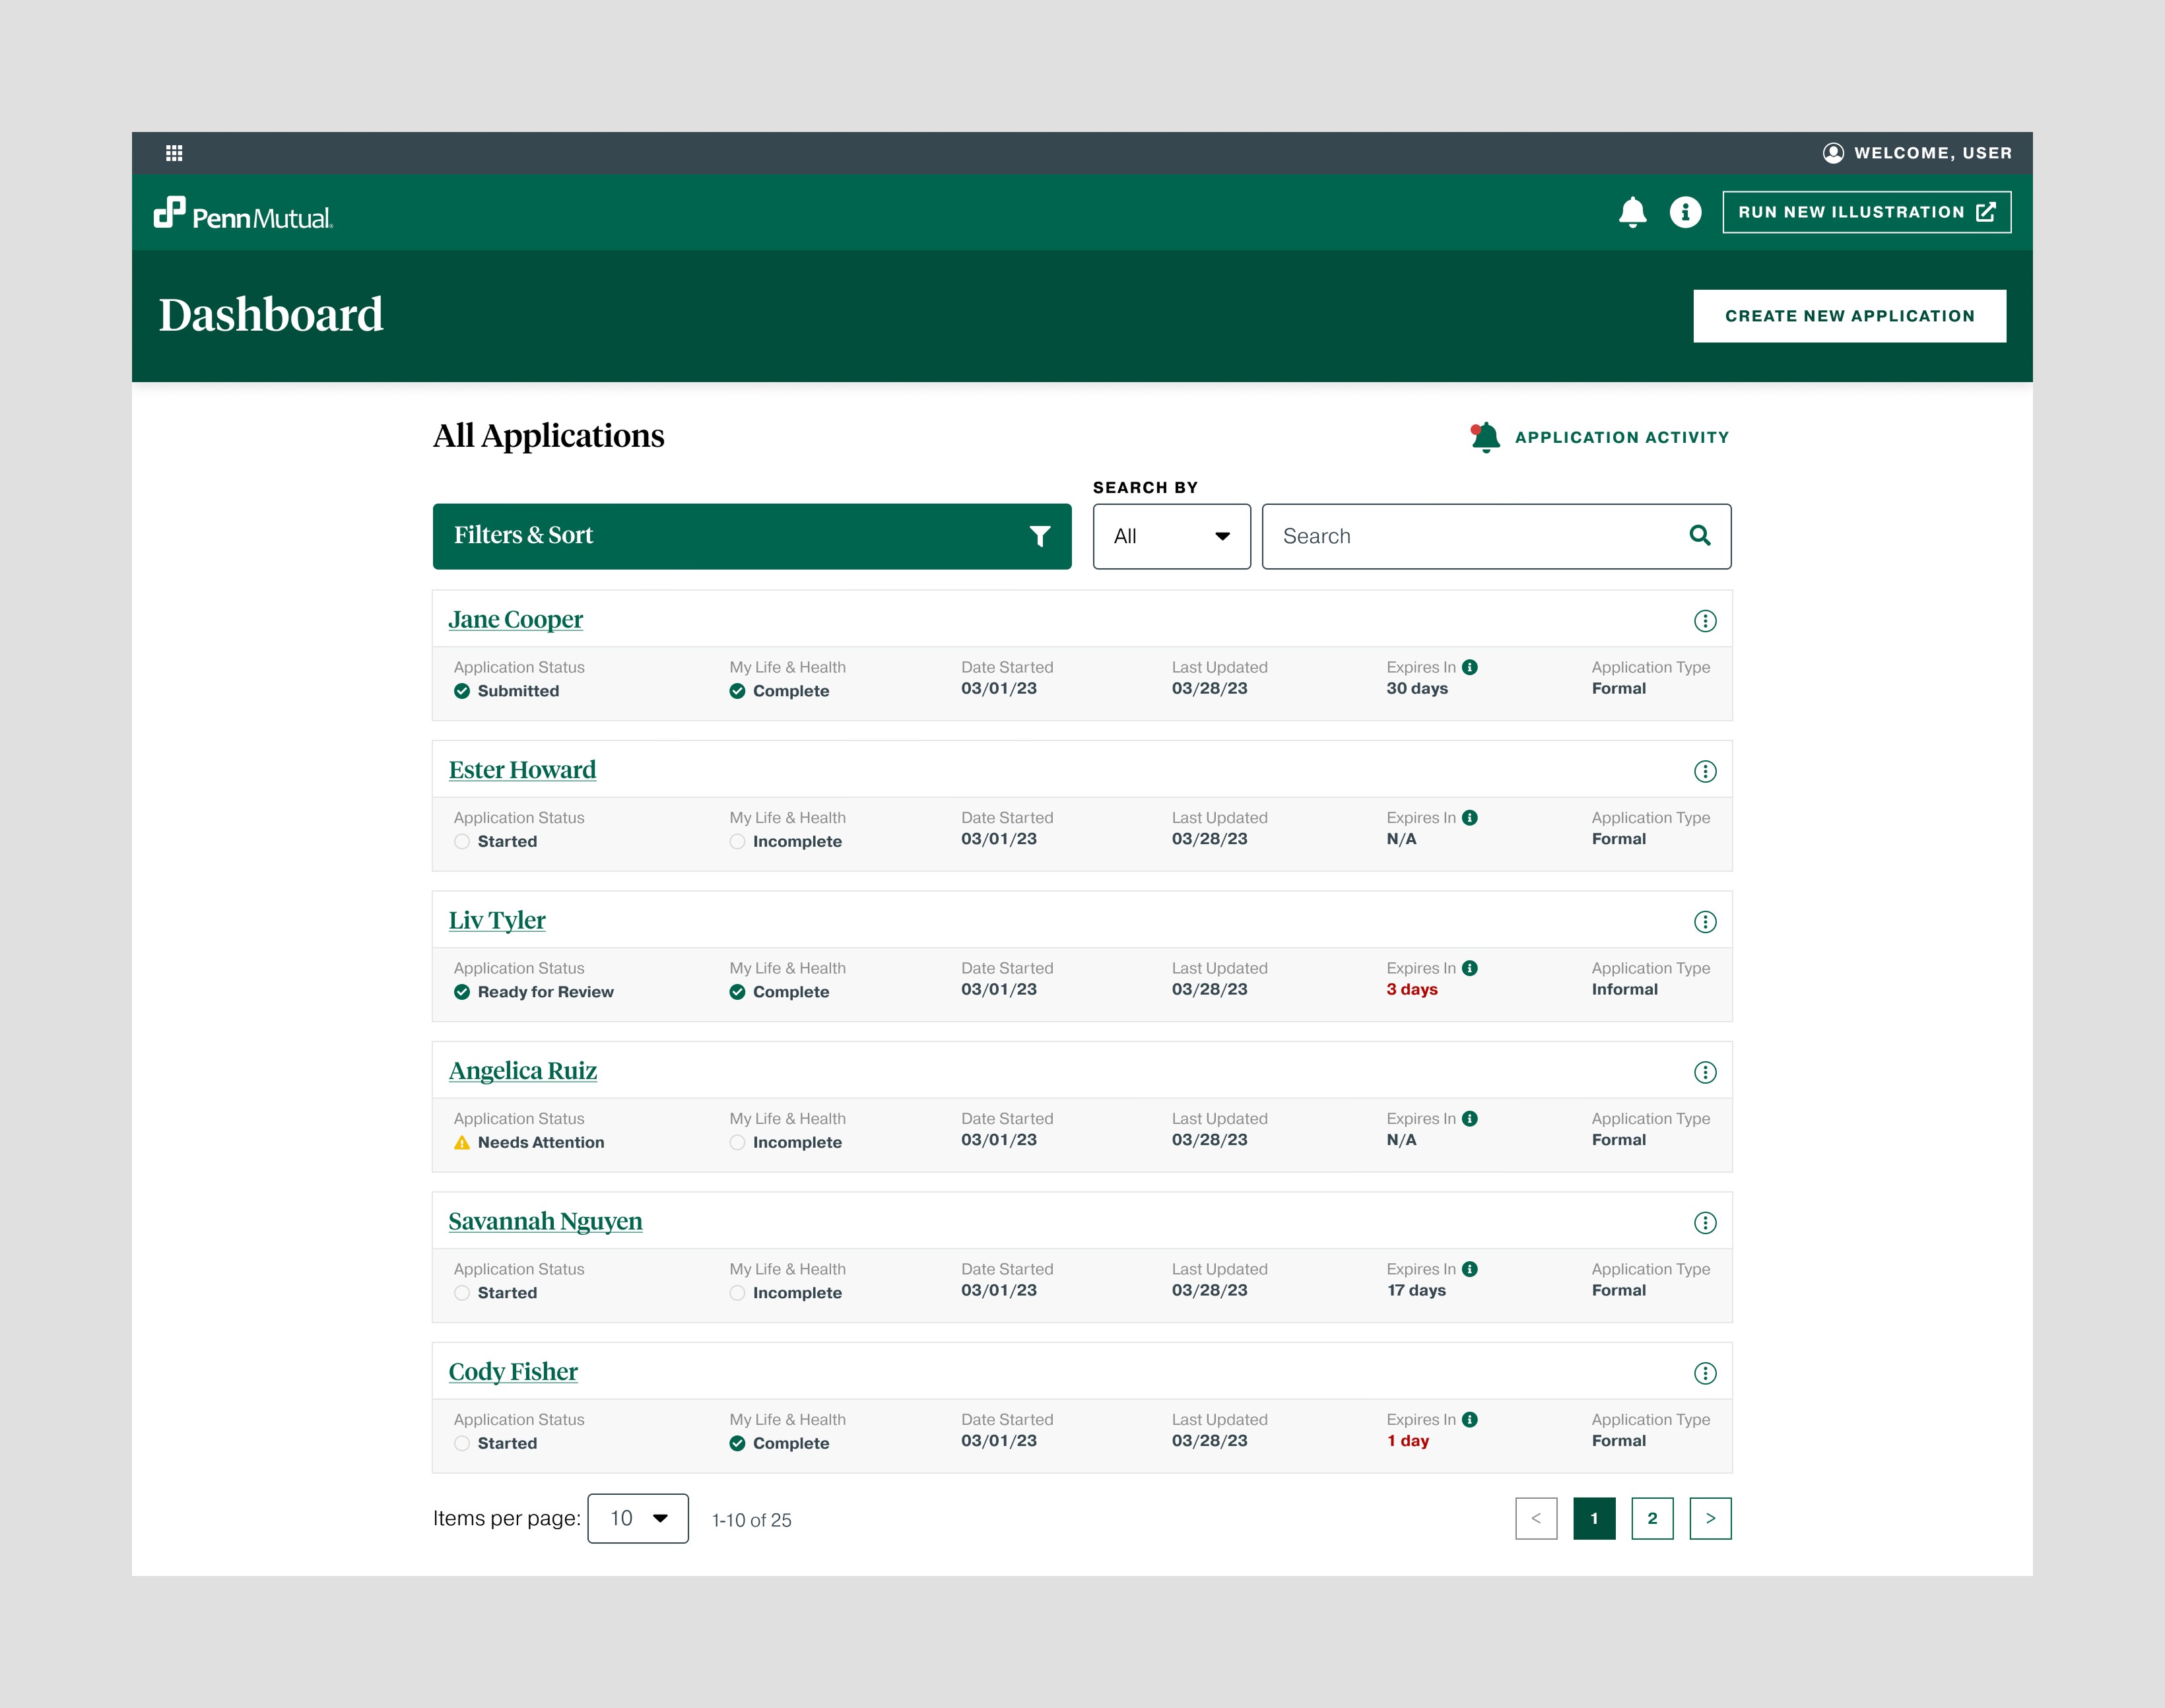This screenshot has width=2165, height=1708.
Task: Expand the Filters & Sort panel
Action: pos(752,536)
